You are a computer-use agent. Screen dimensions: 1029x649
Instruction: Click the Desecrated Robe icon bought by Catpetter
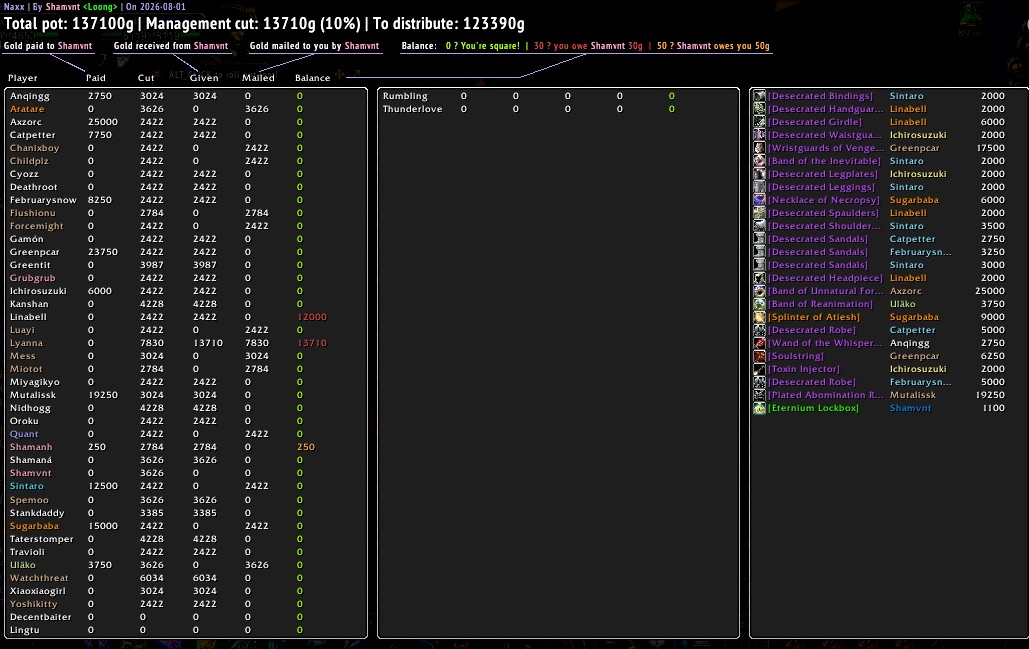[x=759, y=330]
